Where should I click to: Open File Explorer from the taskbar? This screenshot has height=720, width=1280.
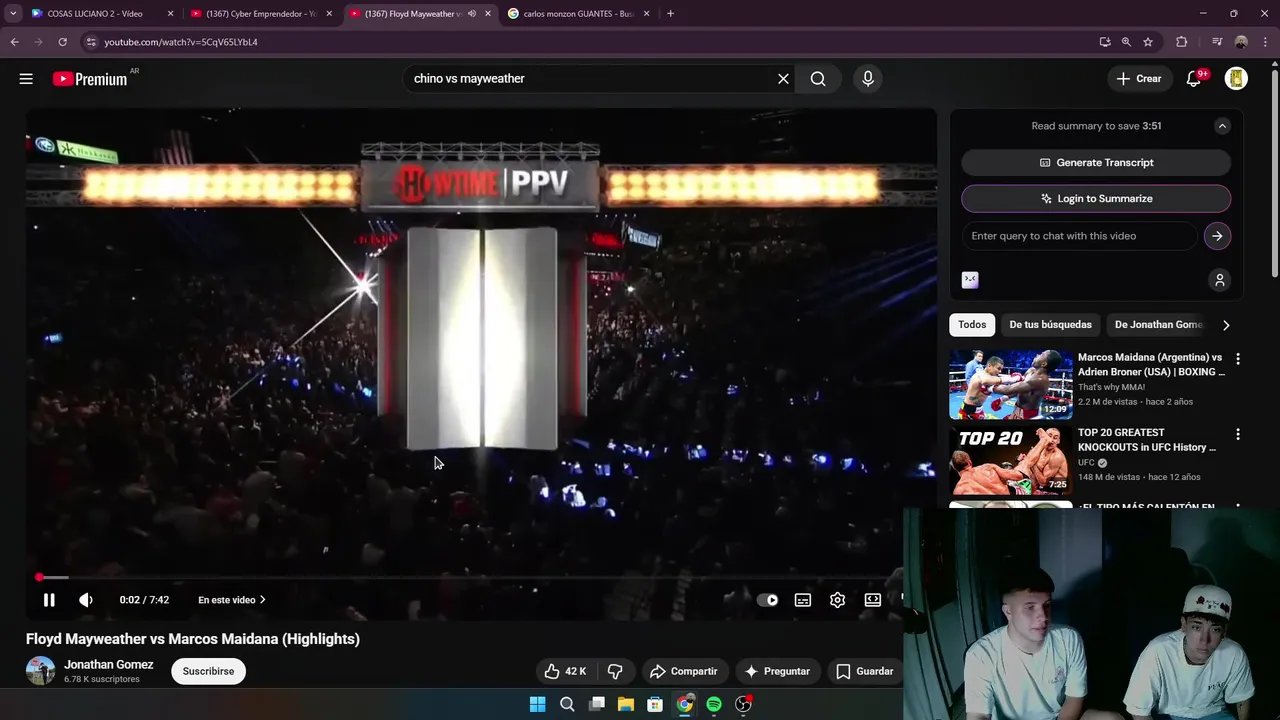click(x=626, y=704)
